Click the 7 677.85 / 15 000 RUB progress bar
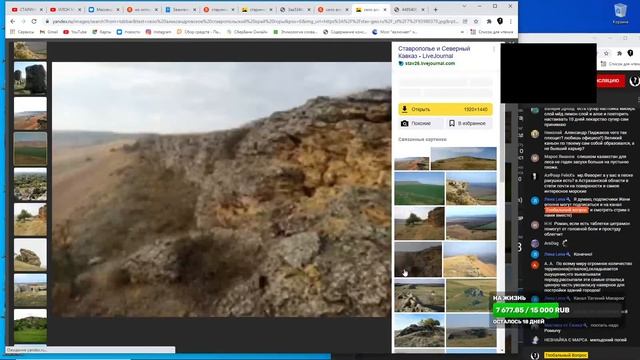This screenshot has height=360, width=640. 557,310
